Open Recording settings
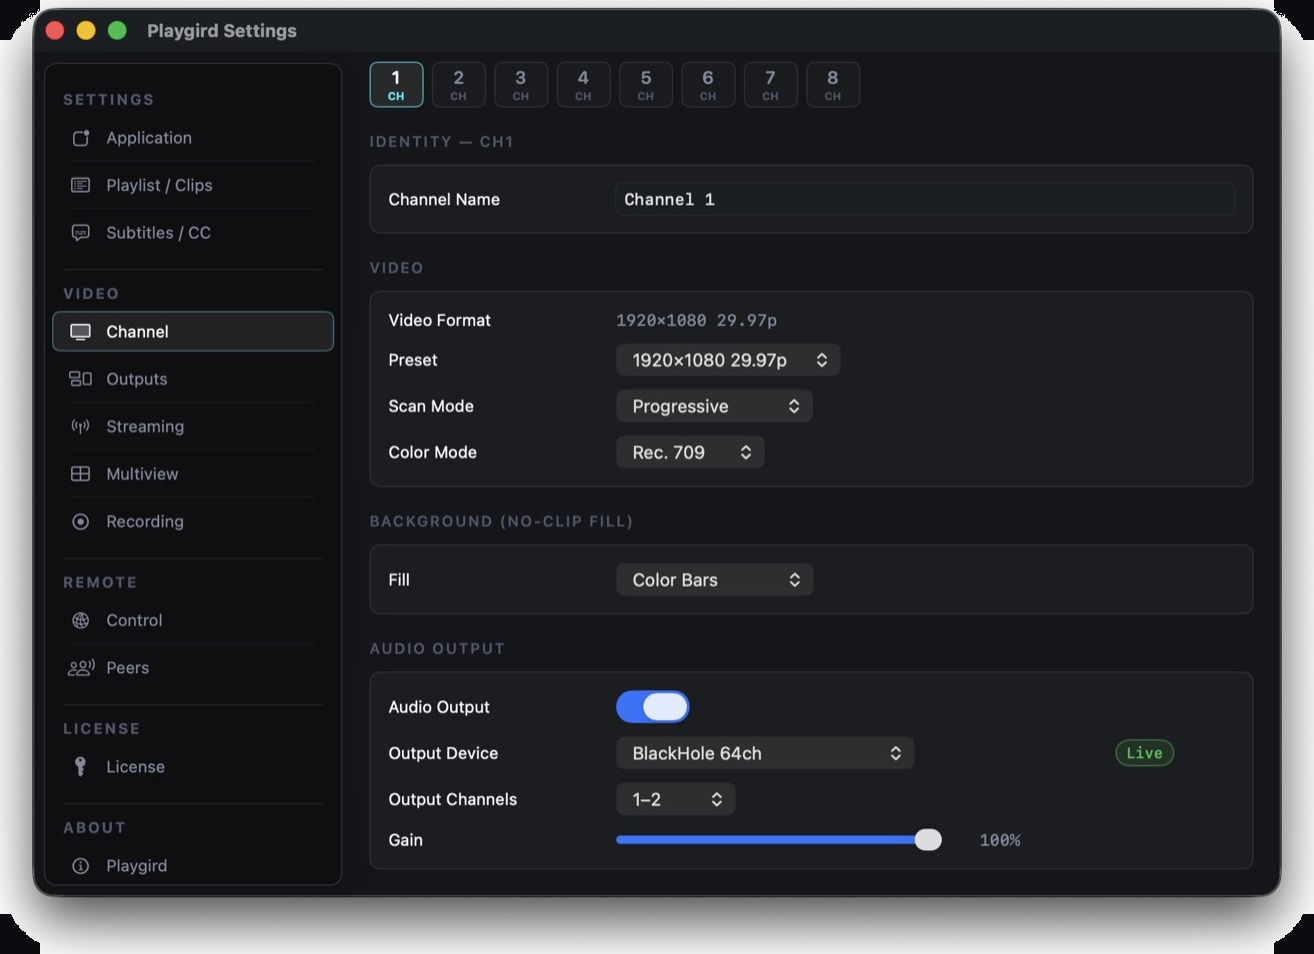 pyautogui.click(x=193, y=522)
